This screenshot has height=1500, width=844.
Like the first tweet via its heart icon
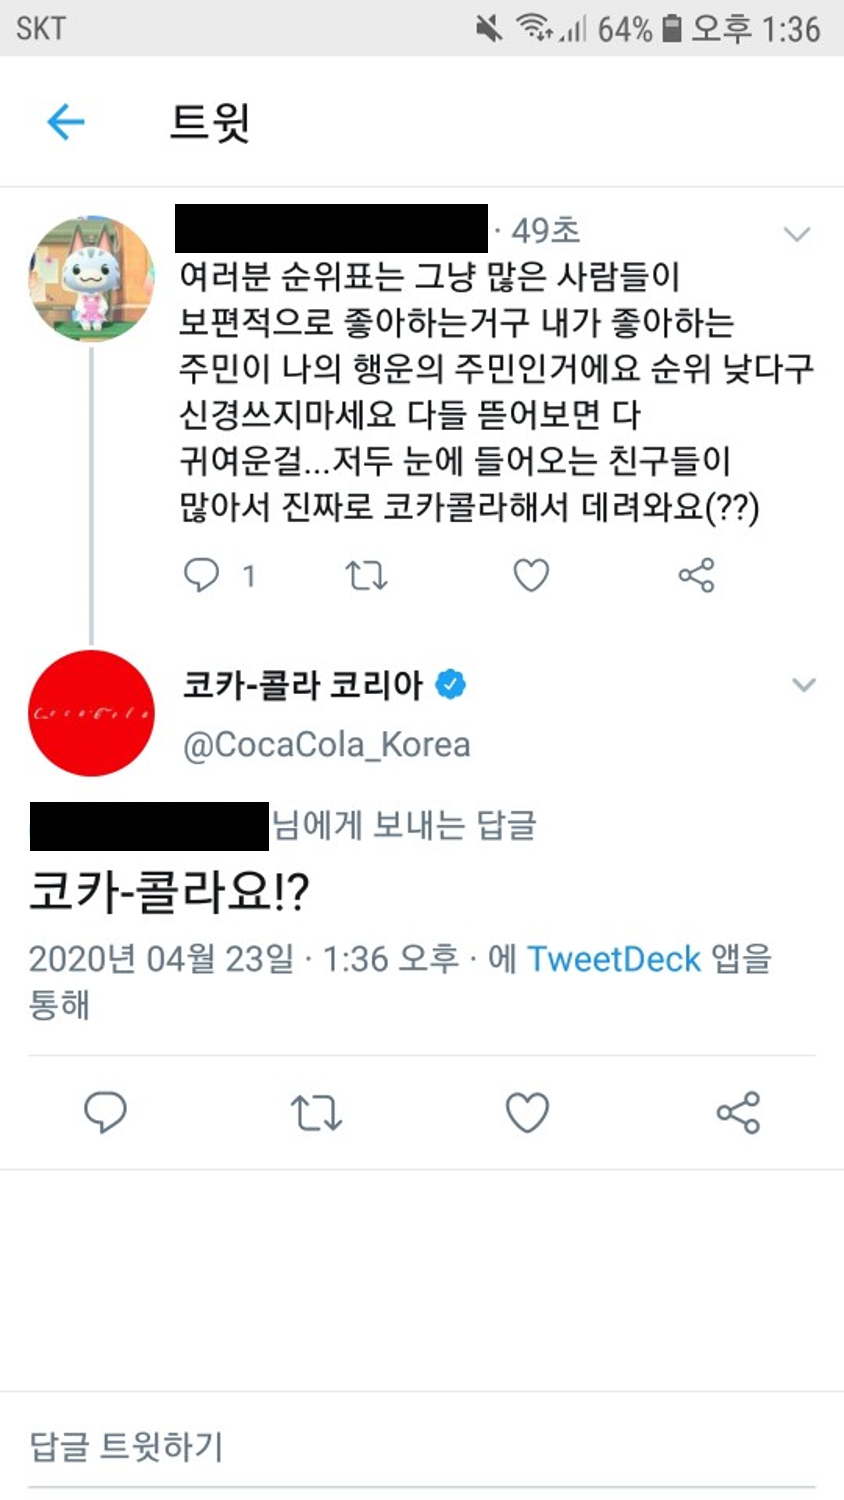pyautogui.click(x=531, y=575)
